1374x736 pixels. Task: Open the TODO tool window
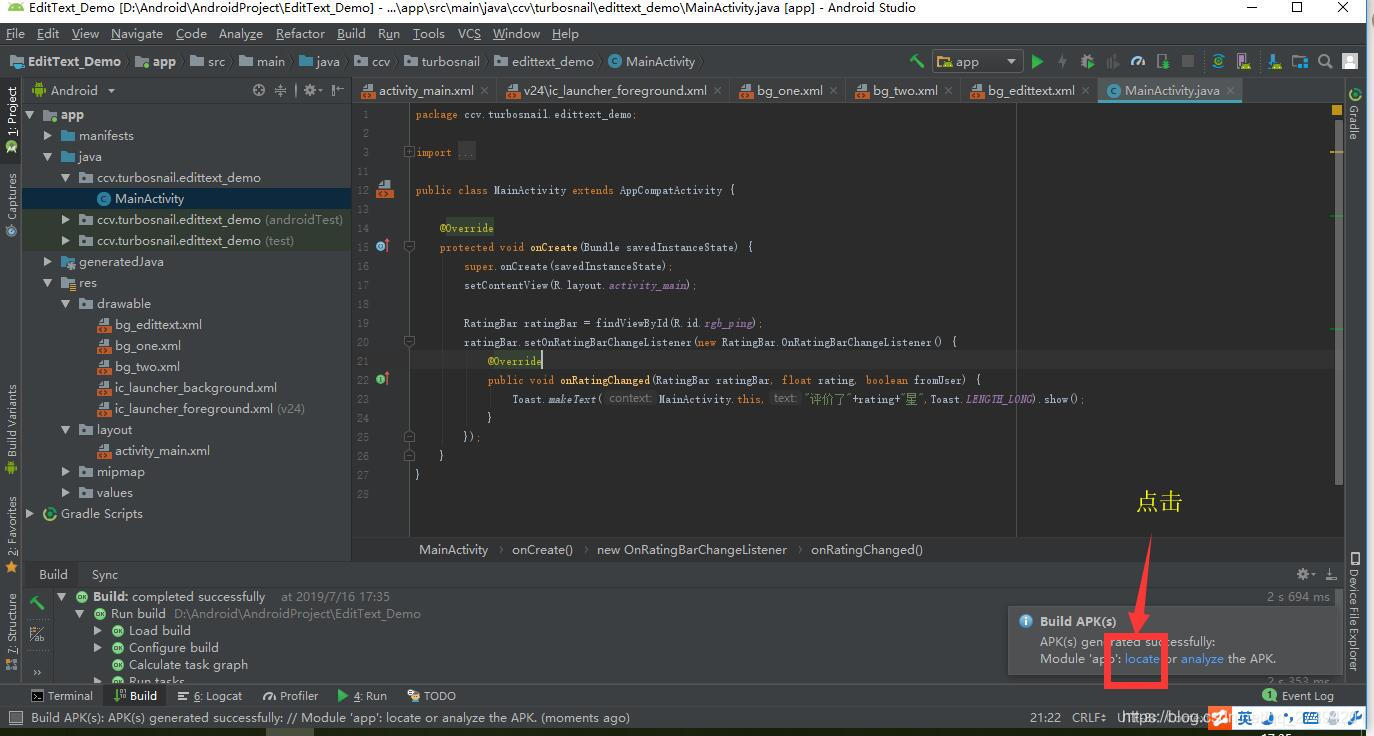pos(431,696)
